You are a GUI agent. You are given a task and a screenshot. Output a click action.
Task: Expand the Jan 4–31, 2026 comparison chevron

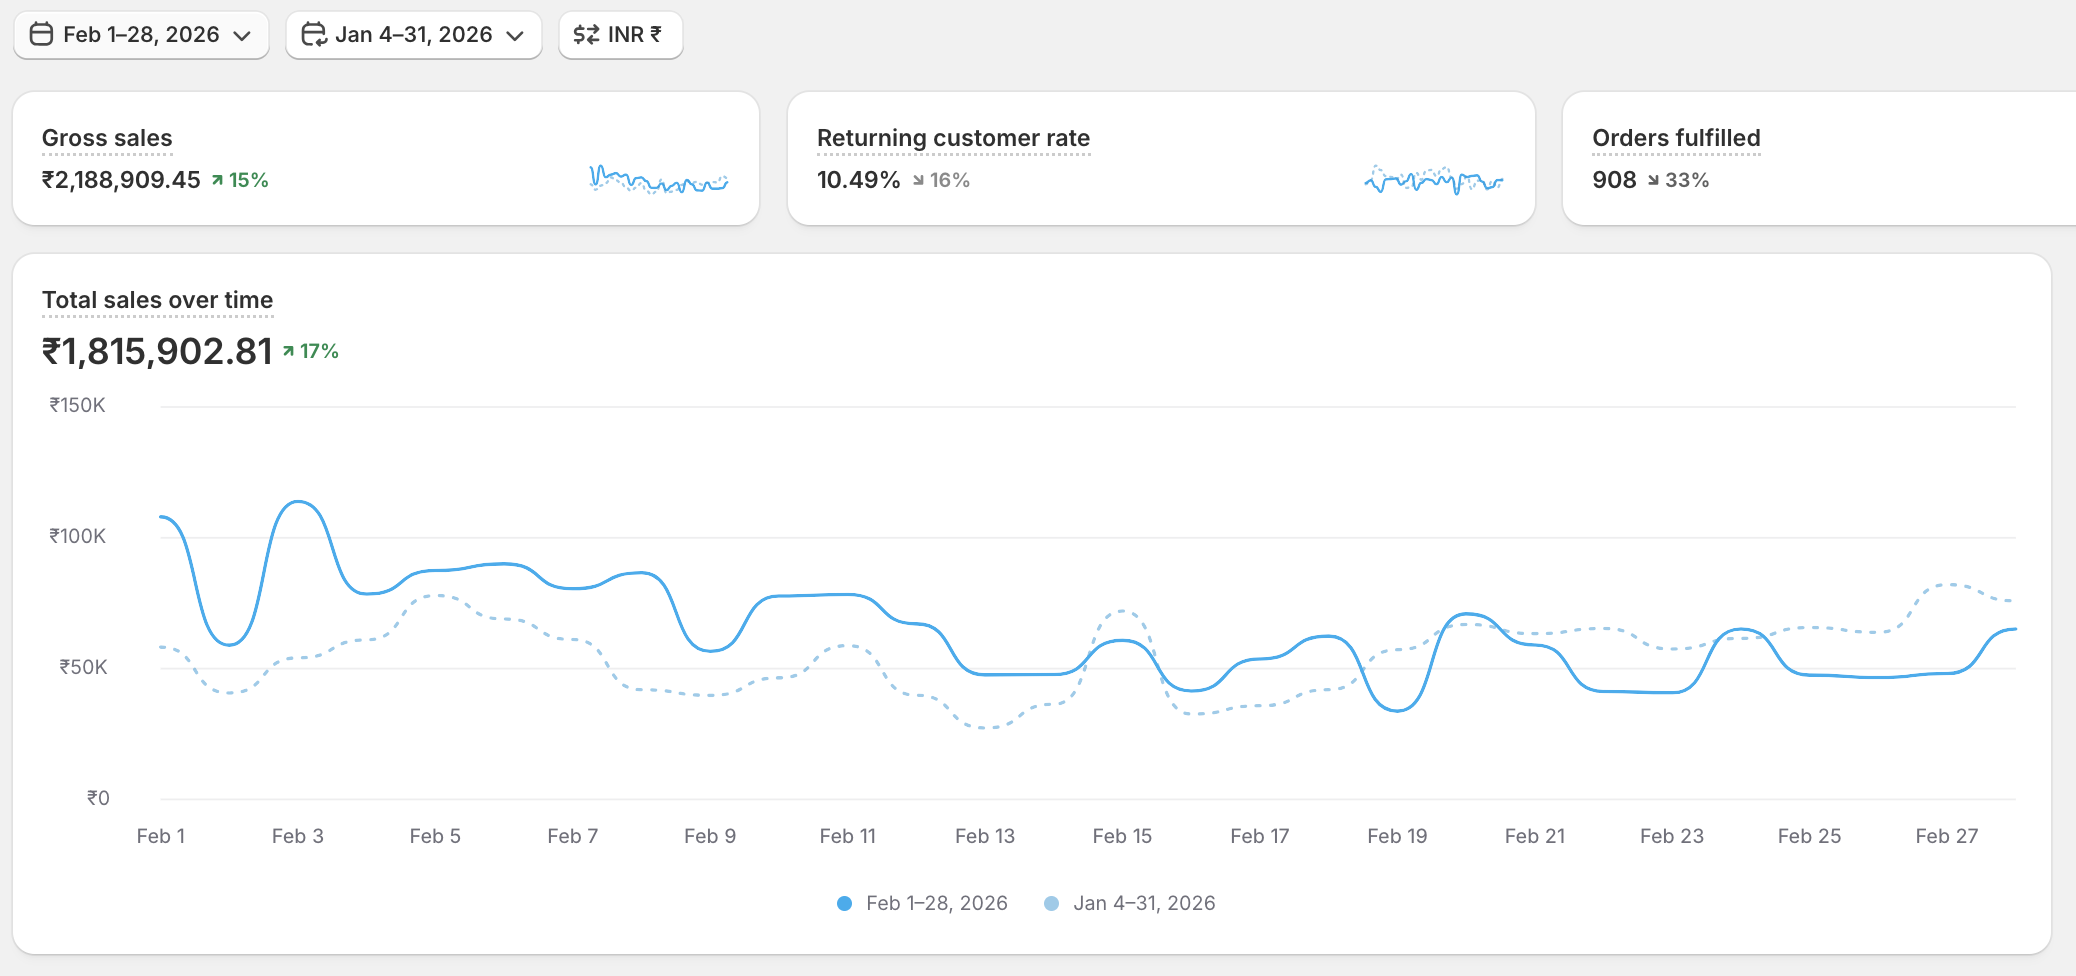pyautogui.click(x=515, y=36)
